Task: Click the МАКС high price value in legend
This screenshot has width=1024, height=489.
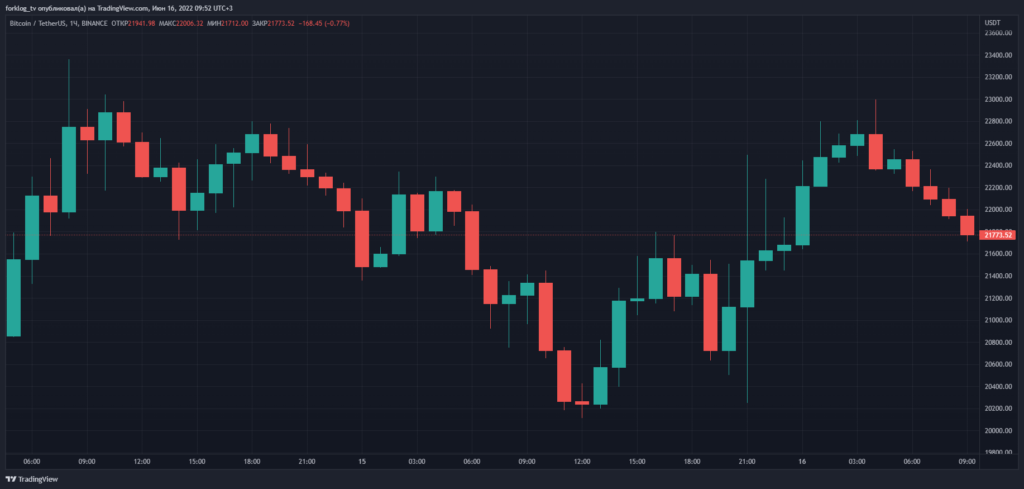Action: click(x=189, y=21)
